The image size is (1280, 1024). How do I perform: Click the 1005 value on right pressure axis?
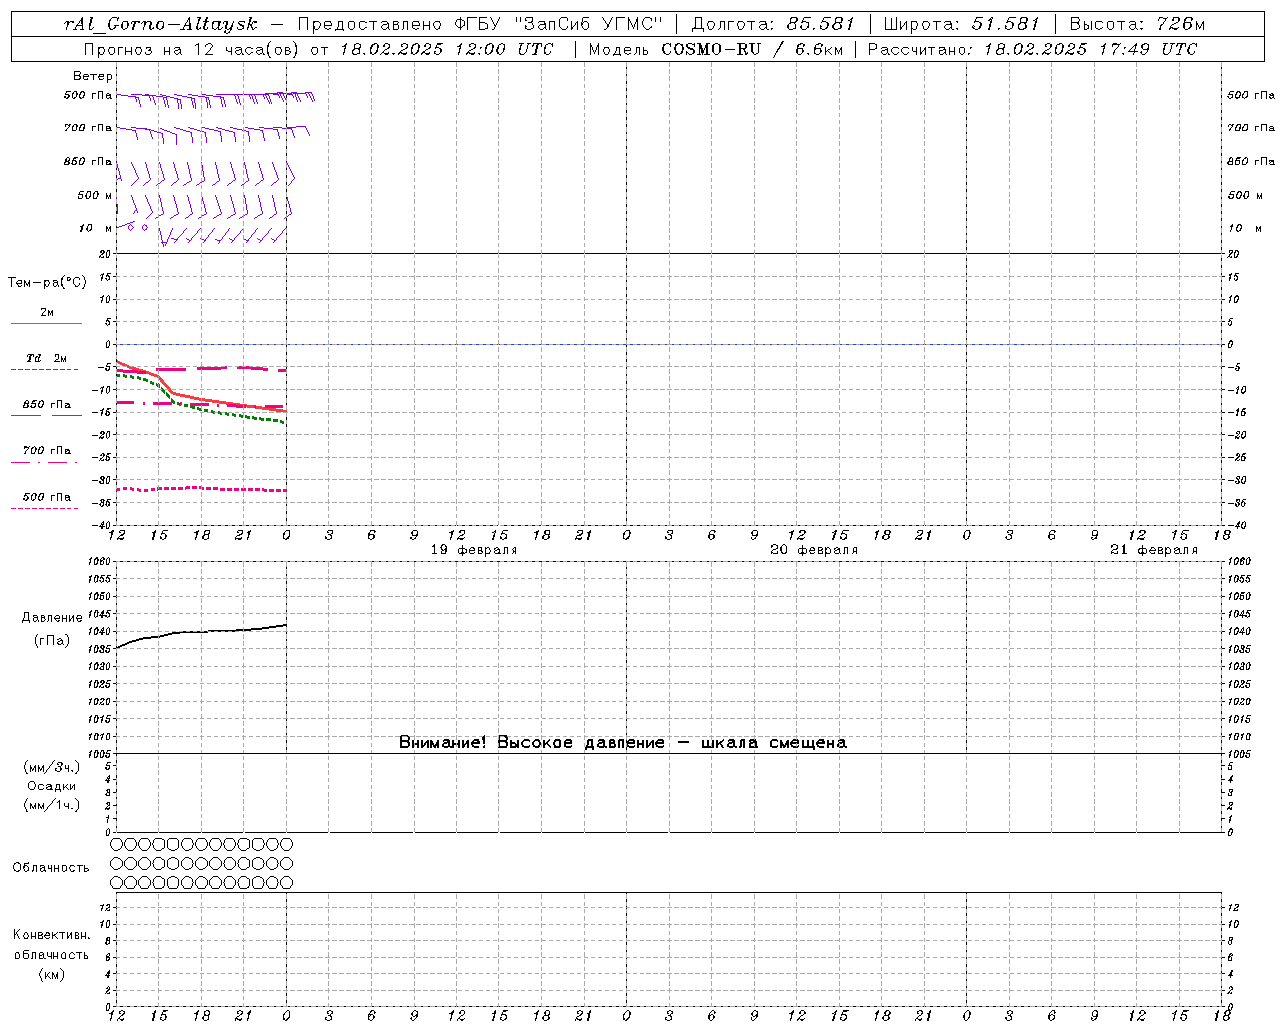[x=1239, y=753]
